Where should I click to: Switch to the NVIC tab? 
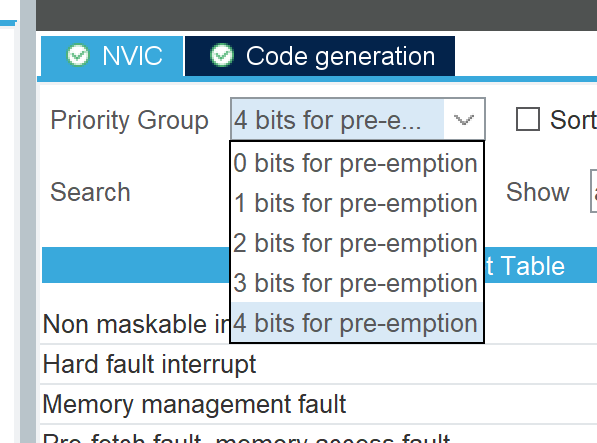(112, 56)
